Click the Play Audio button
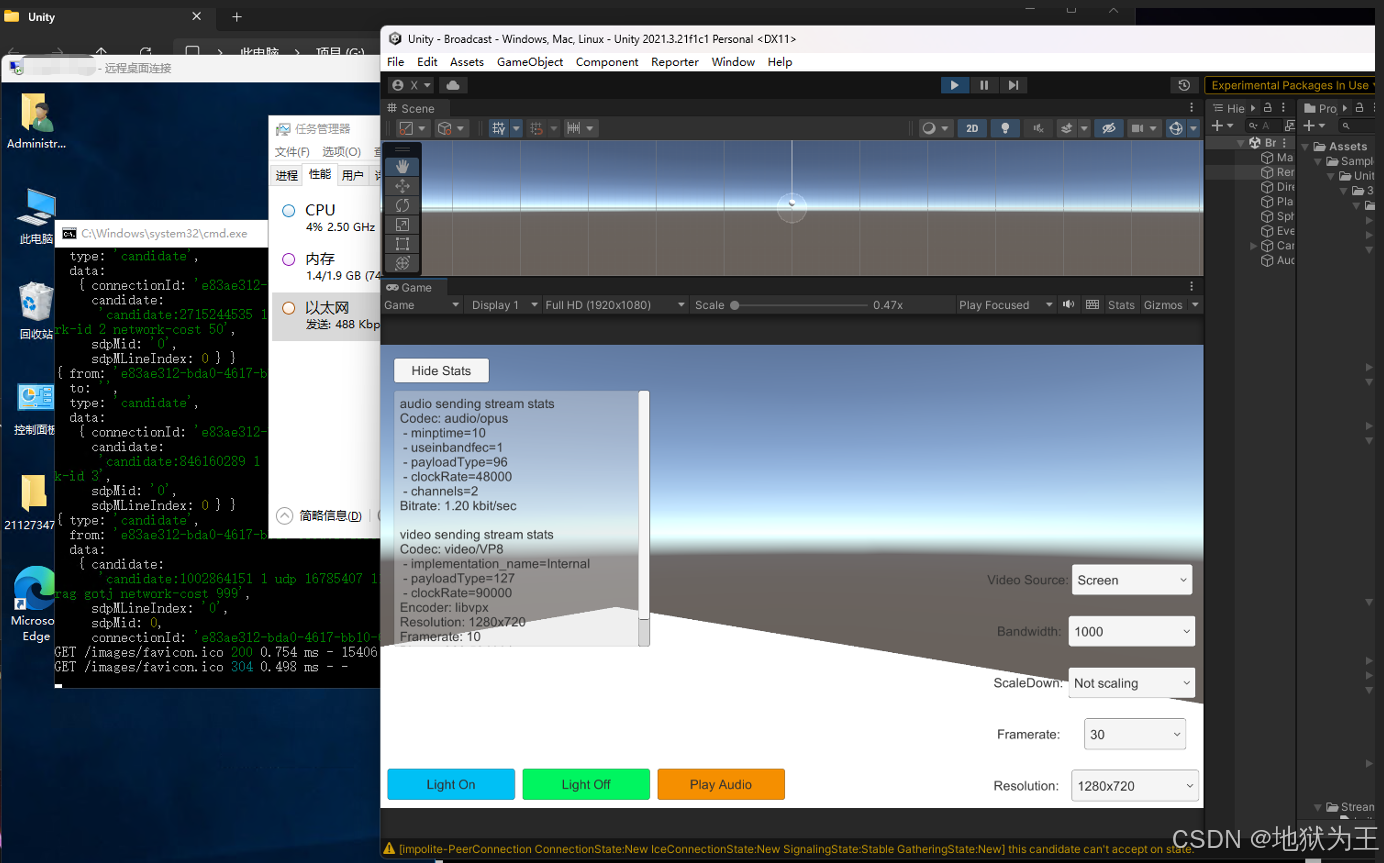 click(721, 784)
